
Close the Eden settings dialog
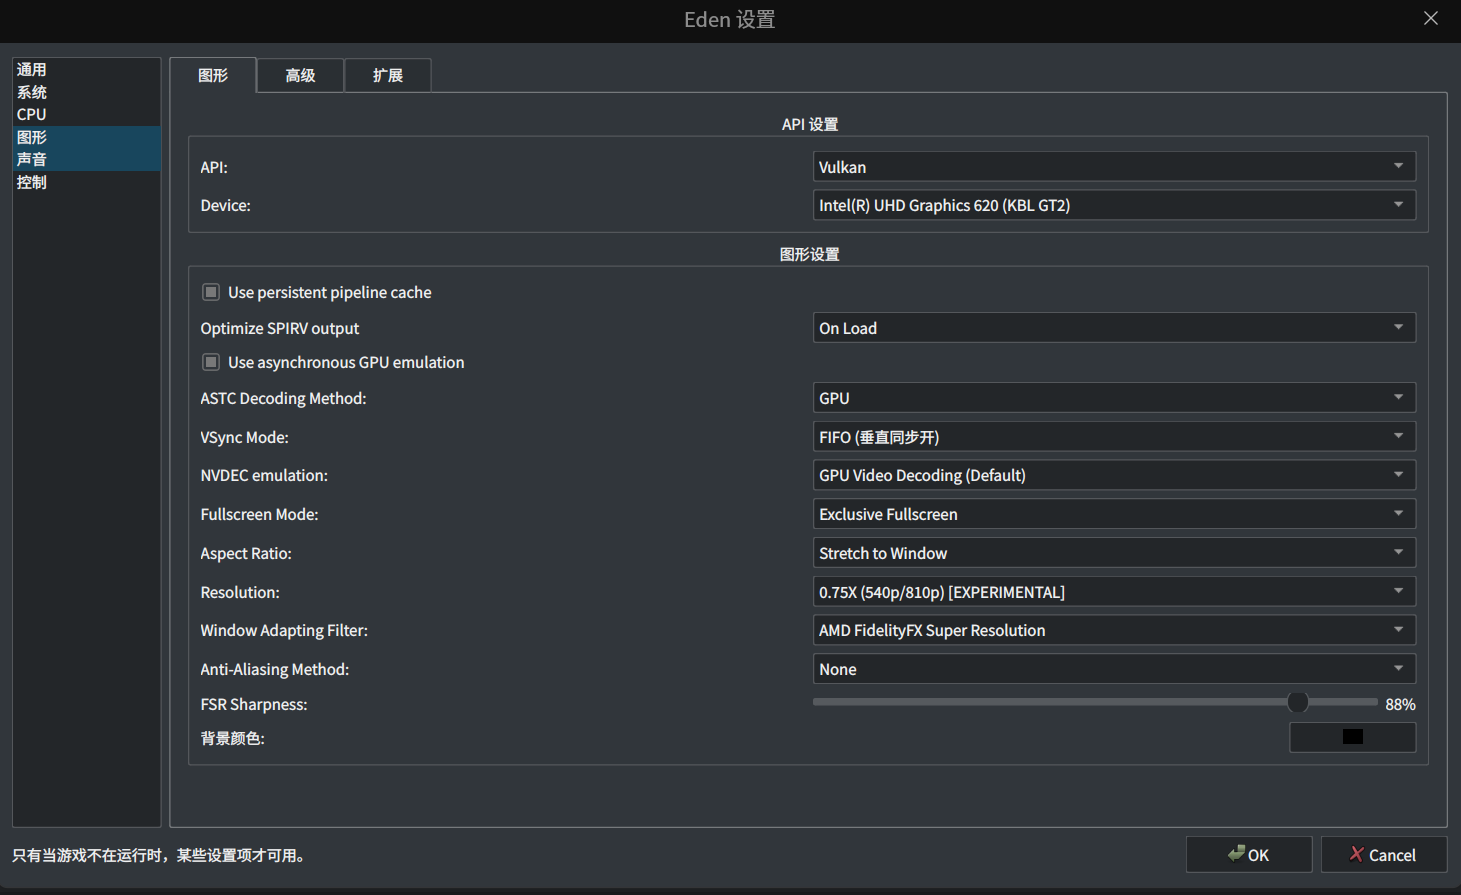point(1431,18)
